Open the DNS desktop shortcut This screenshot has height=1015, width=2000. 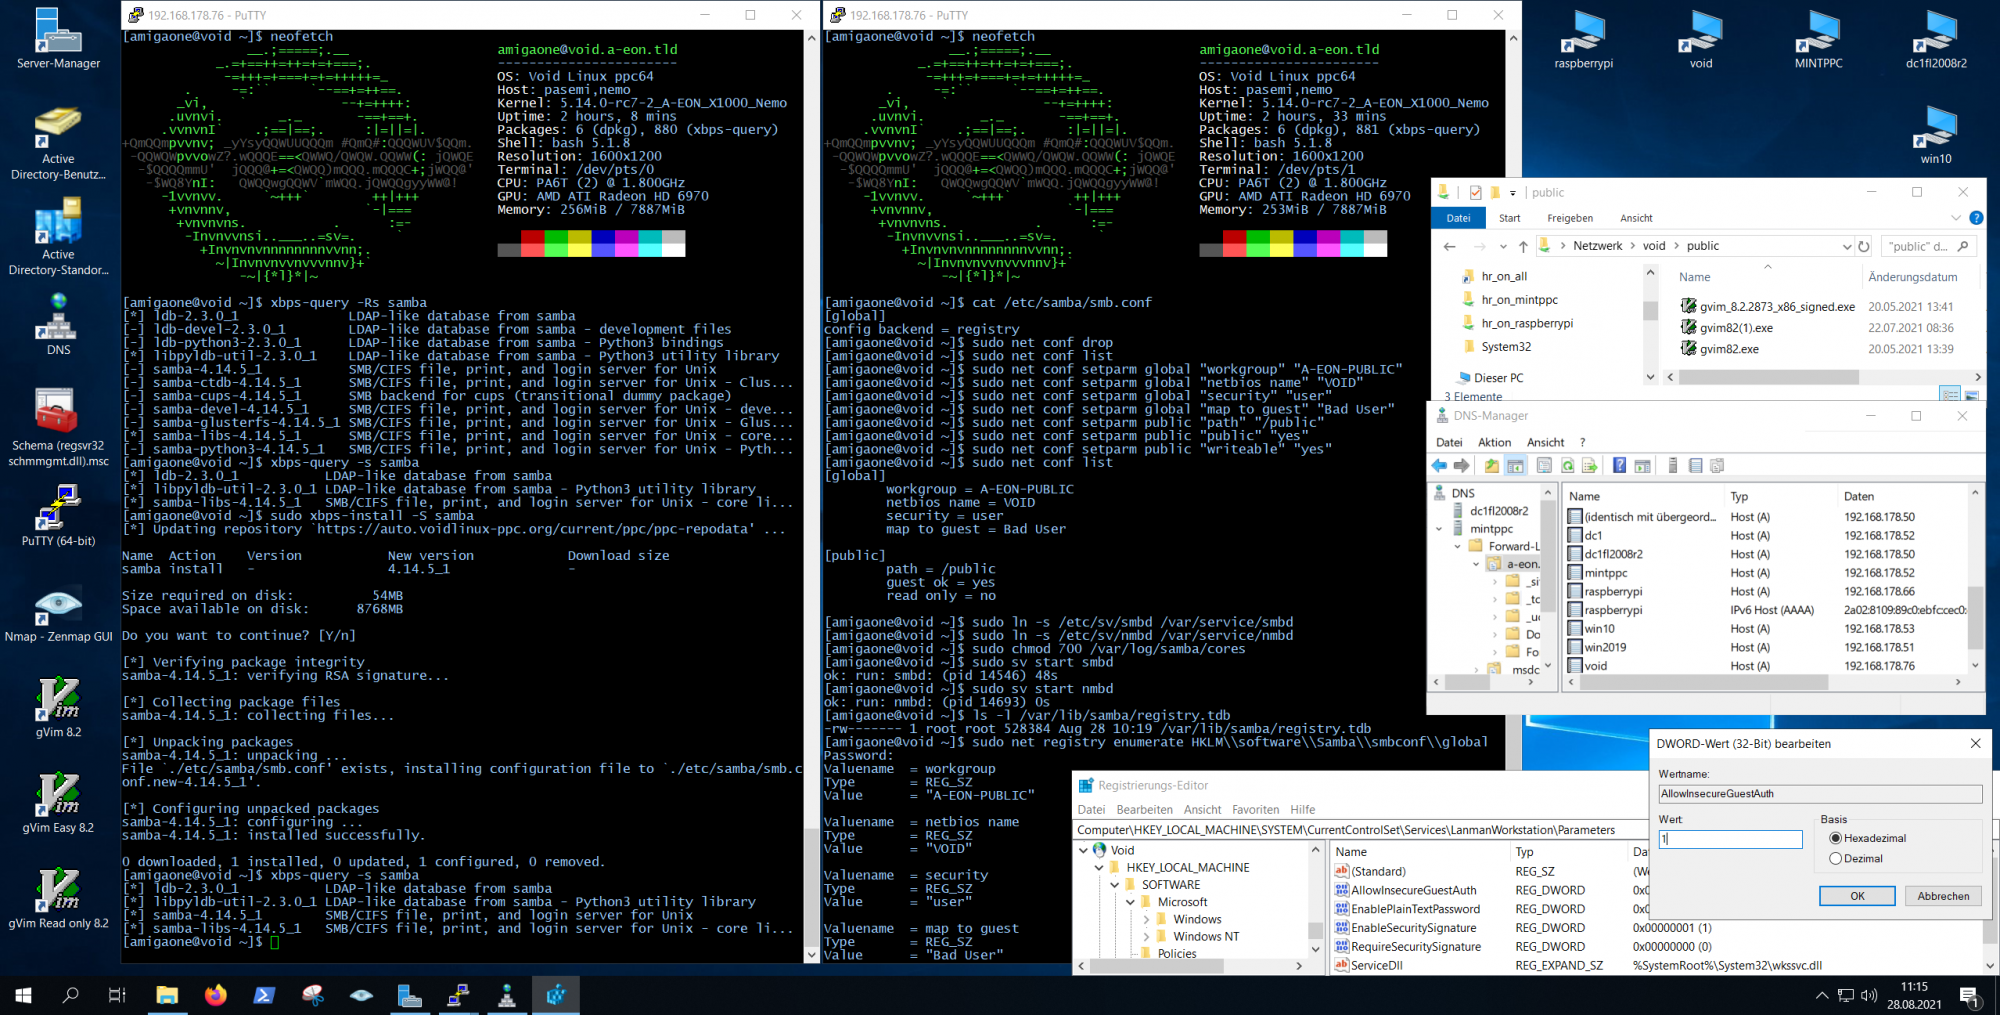click(58, 324)
